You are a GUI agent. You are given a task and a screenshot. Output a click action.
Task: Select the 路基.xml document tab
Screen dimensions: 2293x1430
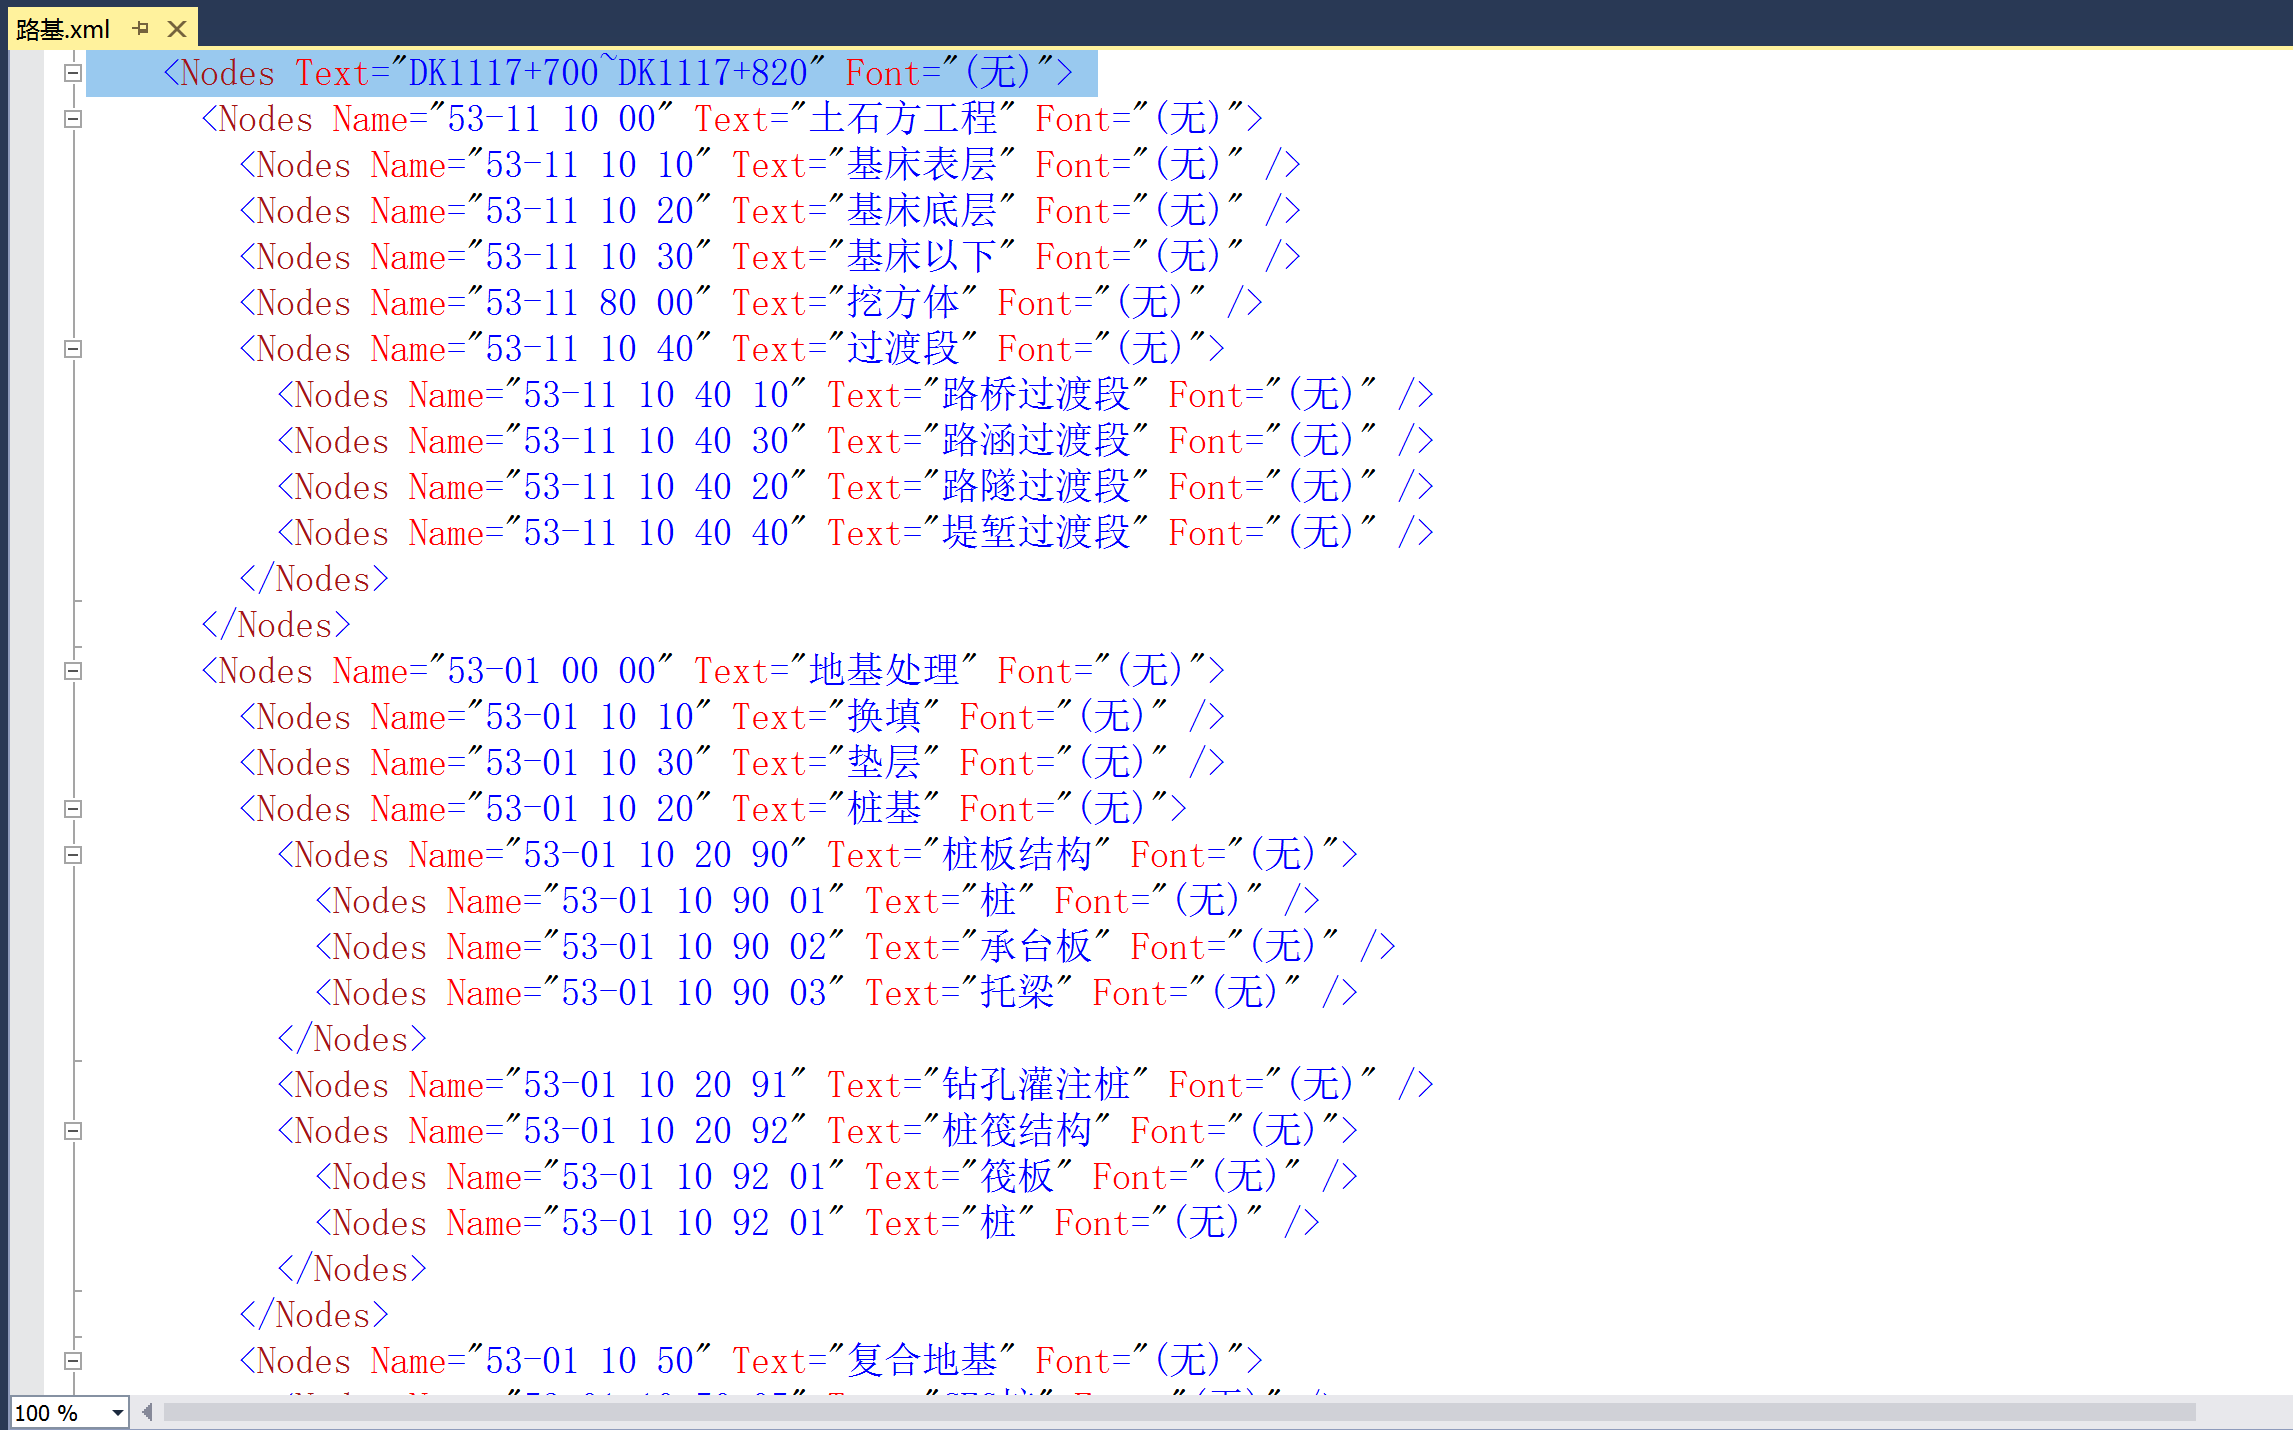tap(63, 29)
